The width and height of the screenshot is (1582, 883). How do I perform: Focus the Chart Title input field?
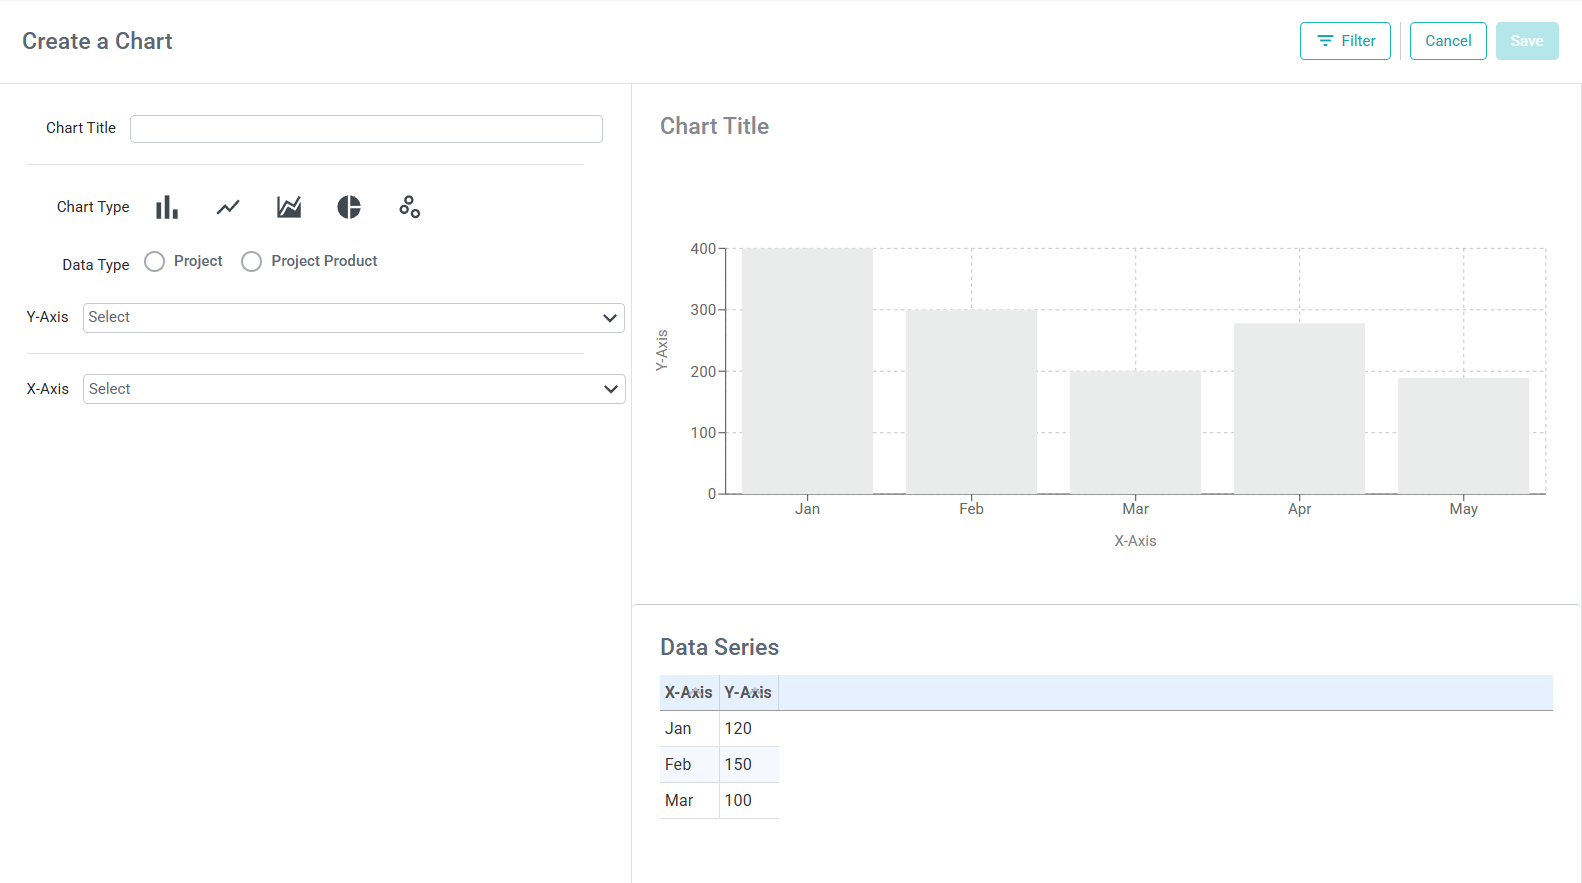[366, 129]
